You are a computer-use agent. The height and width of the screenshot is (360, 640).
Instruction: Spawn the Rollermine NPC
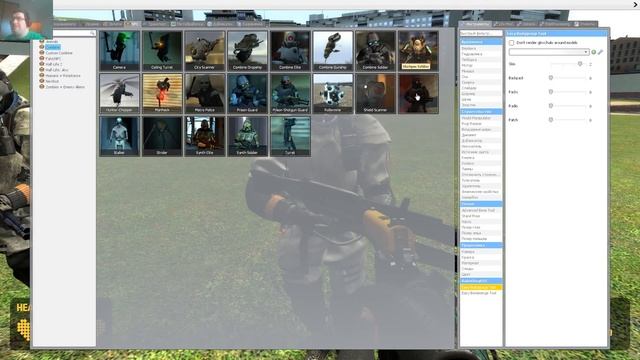333,93
